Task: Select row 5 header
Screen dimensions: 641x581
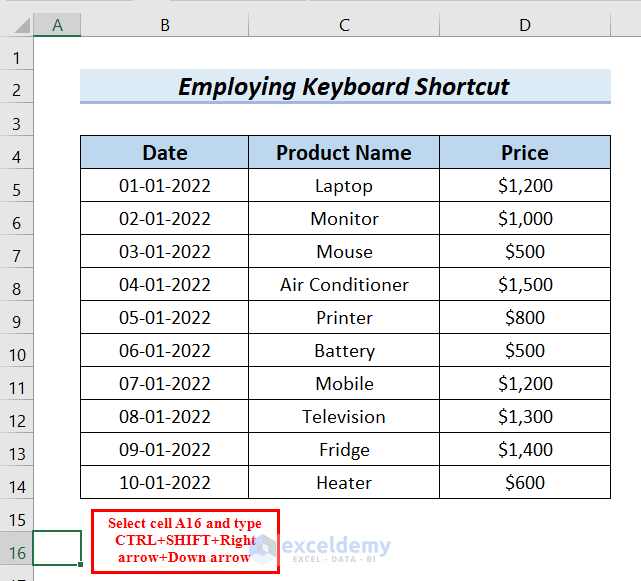Action: (16, 185)
